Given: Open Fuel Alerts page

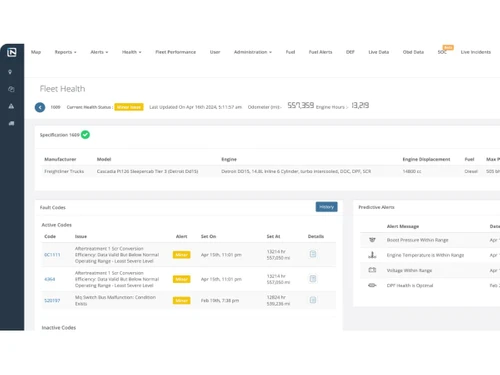Looking at the screenshot, I should click(320, 52).
